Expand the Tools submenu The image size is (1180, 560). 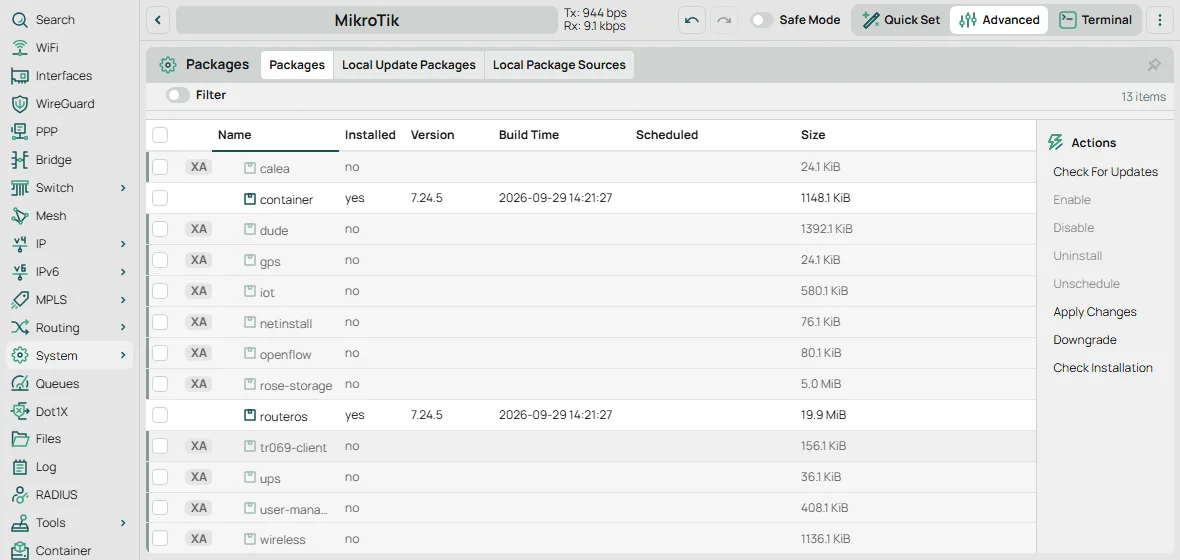[123, 522]
